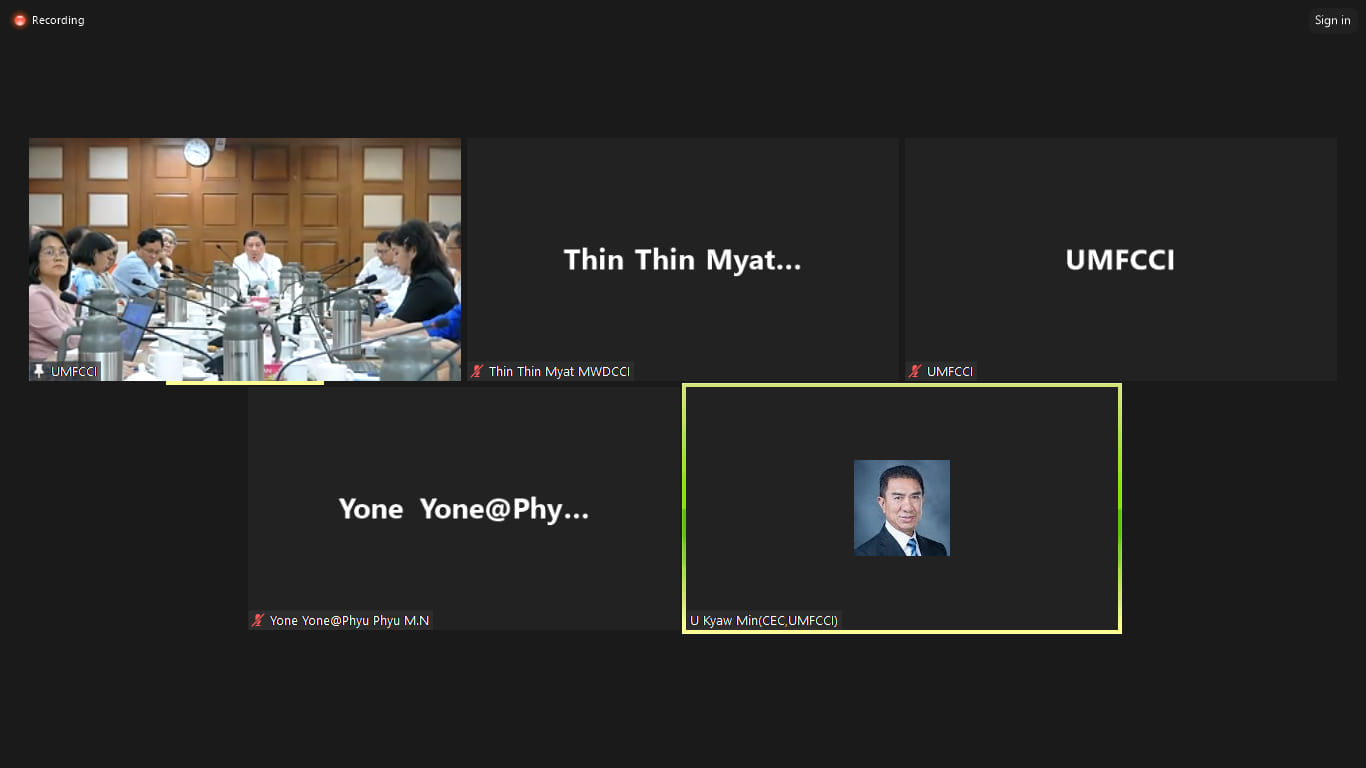This screenshot has height=768, width=1366.
Task: Click the red Recording indicator icon
Action: point(19,20)
